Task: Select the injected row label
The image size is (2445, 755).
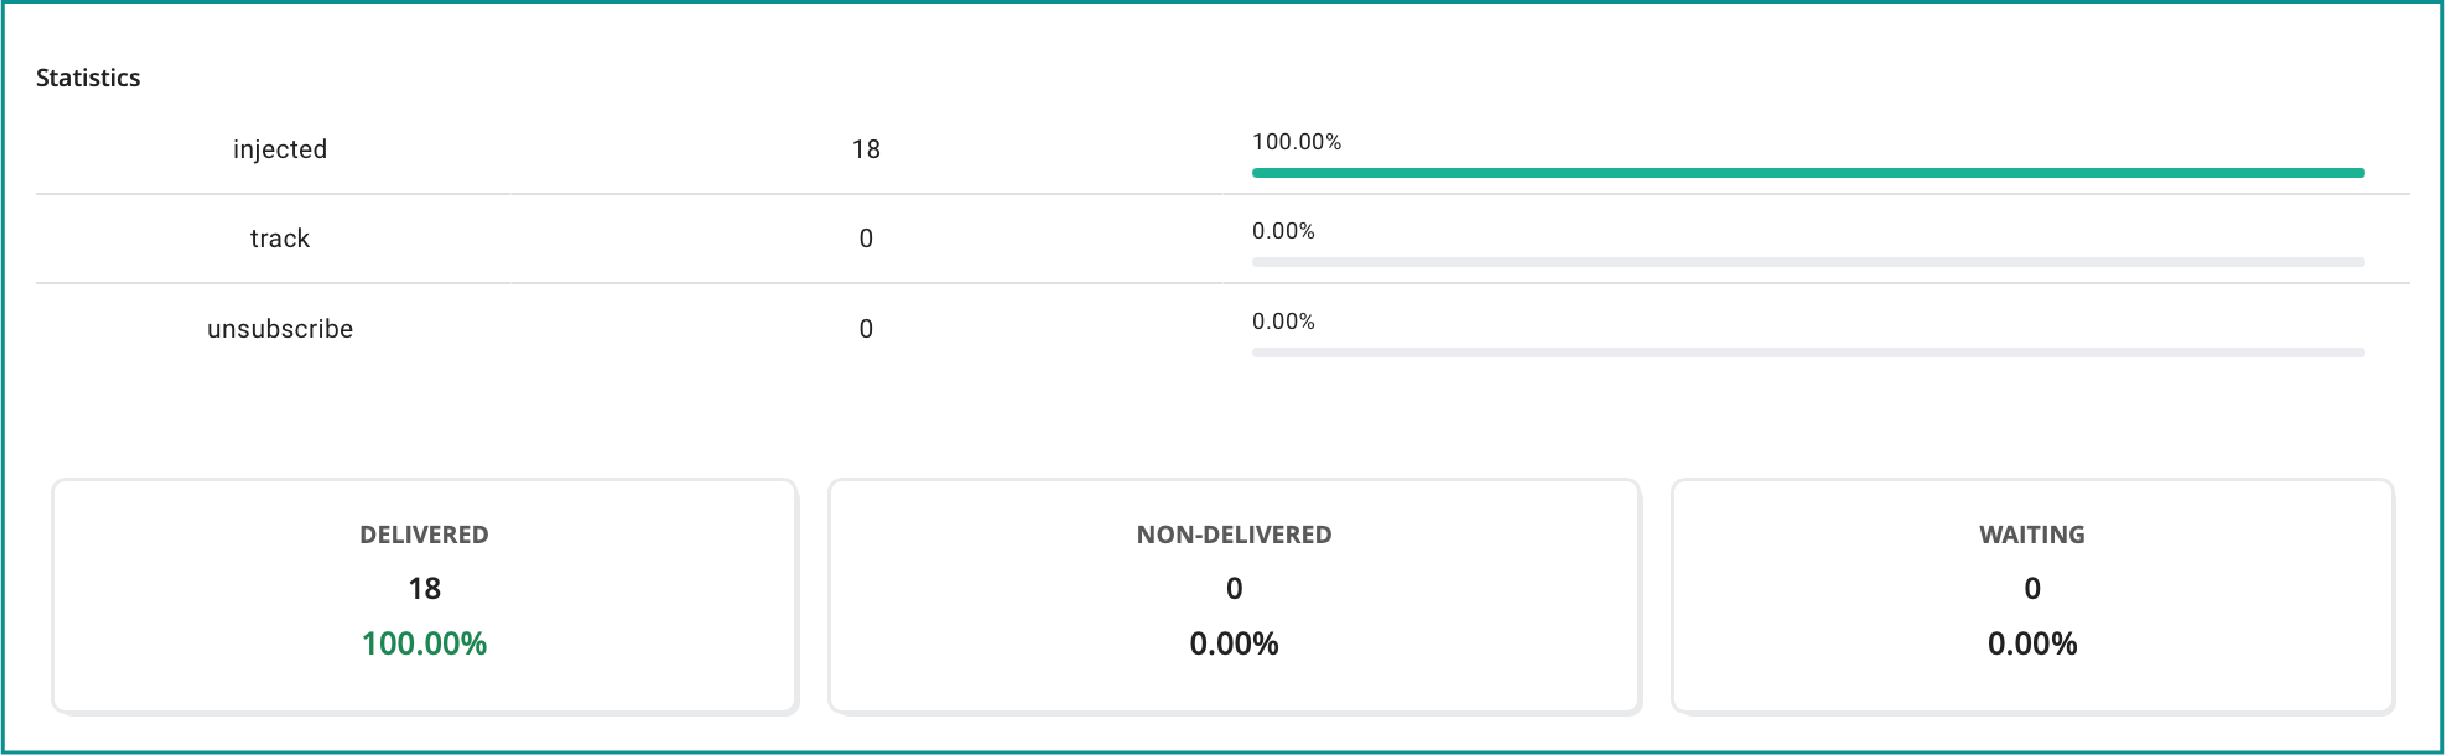Action: click(x=280, y=149)
